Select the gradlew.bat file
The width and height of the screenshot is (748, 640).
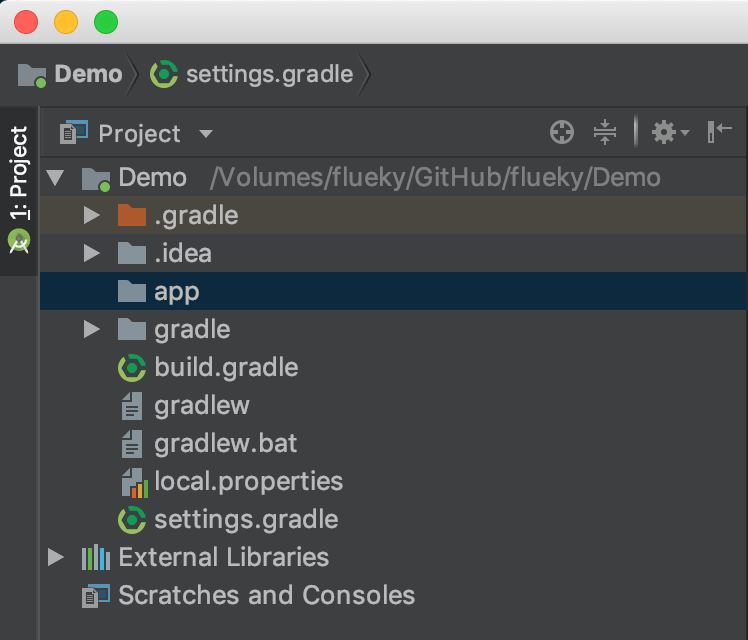point(225,444)
